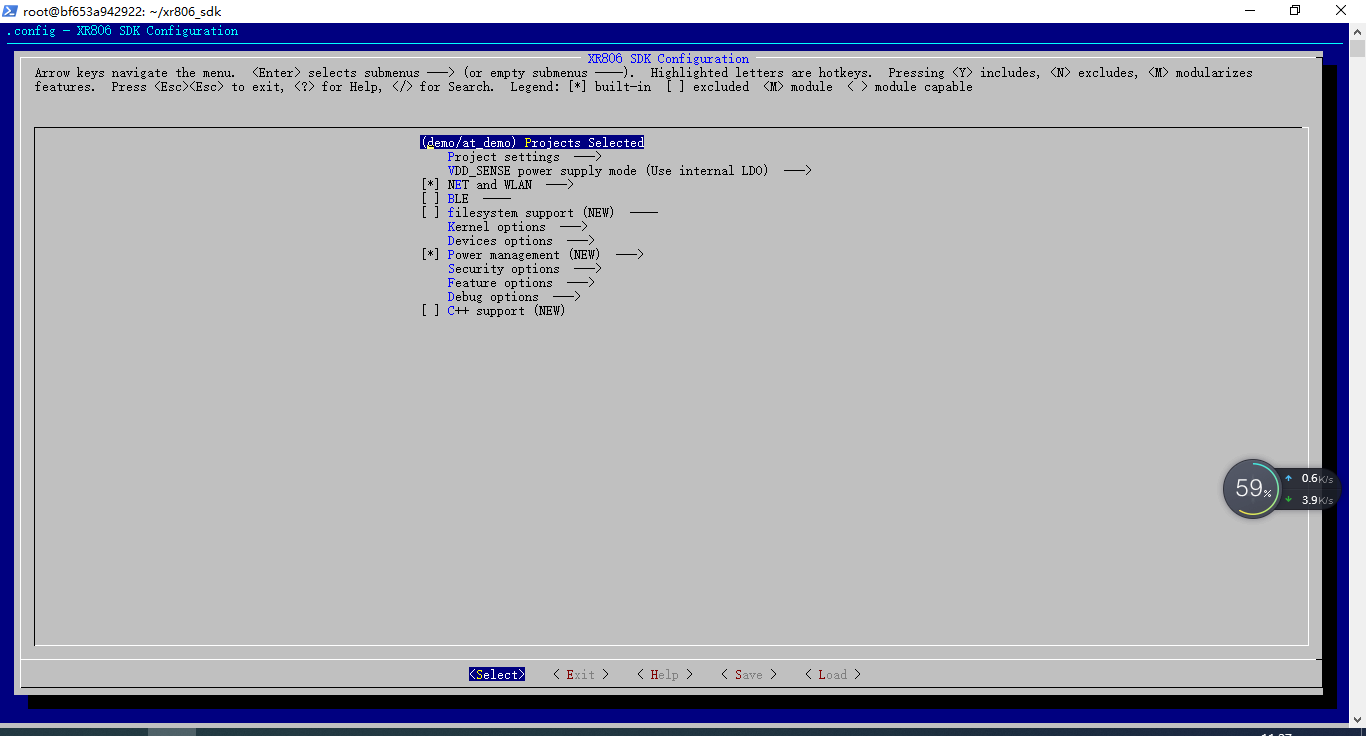Screen dimensions: 1366x736
Task: Toggle the C++ support checkbox
Action: pyautogui.click(x=430, y=311)
